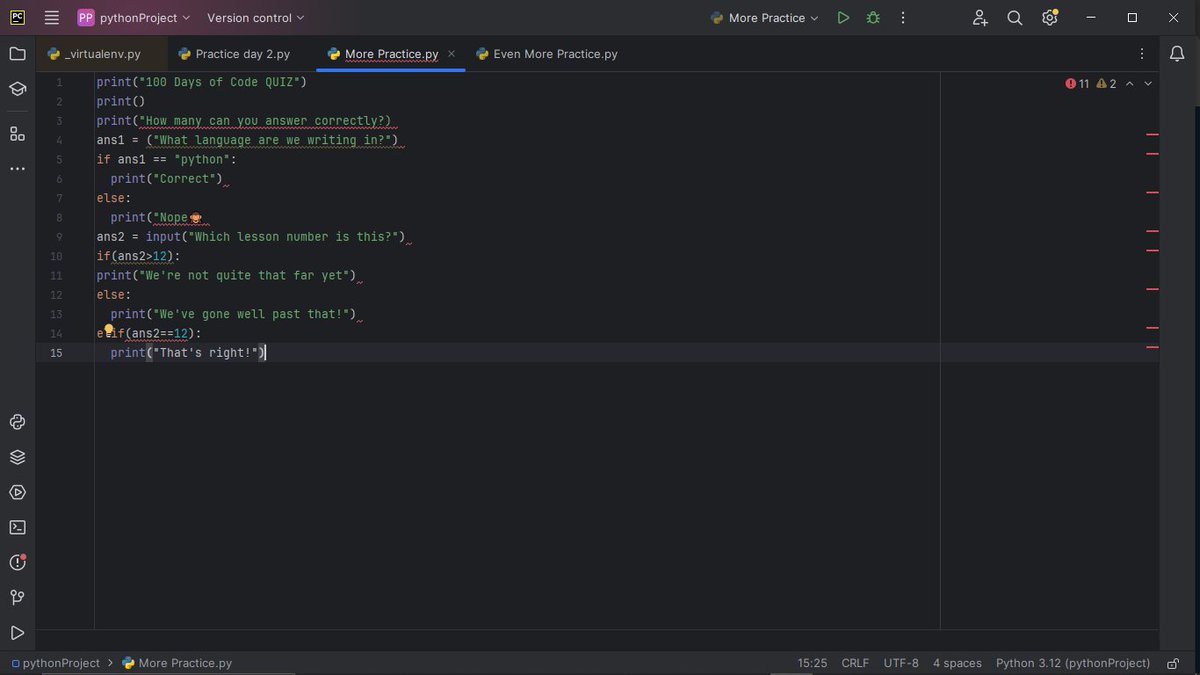Image resolution: width=1200 pixels, height=675 pixels.
Task: Debug 'More Practice' with bug icon
Action: tap(873, 18)
